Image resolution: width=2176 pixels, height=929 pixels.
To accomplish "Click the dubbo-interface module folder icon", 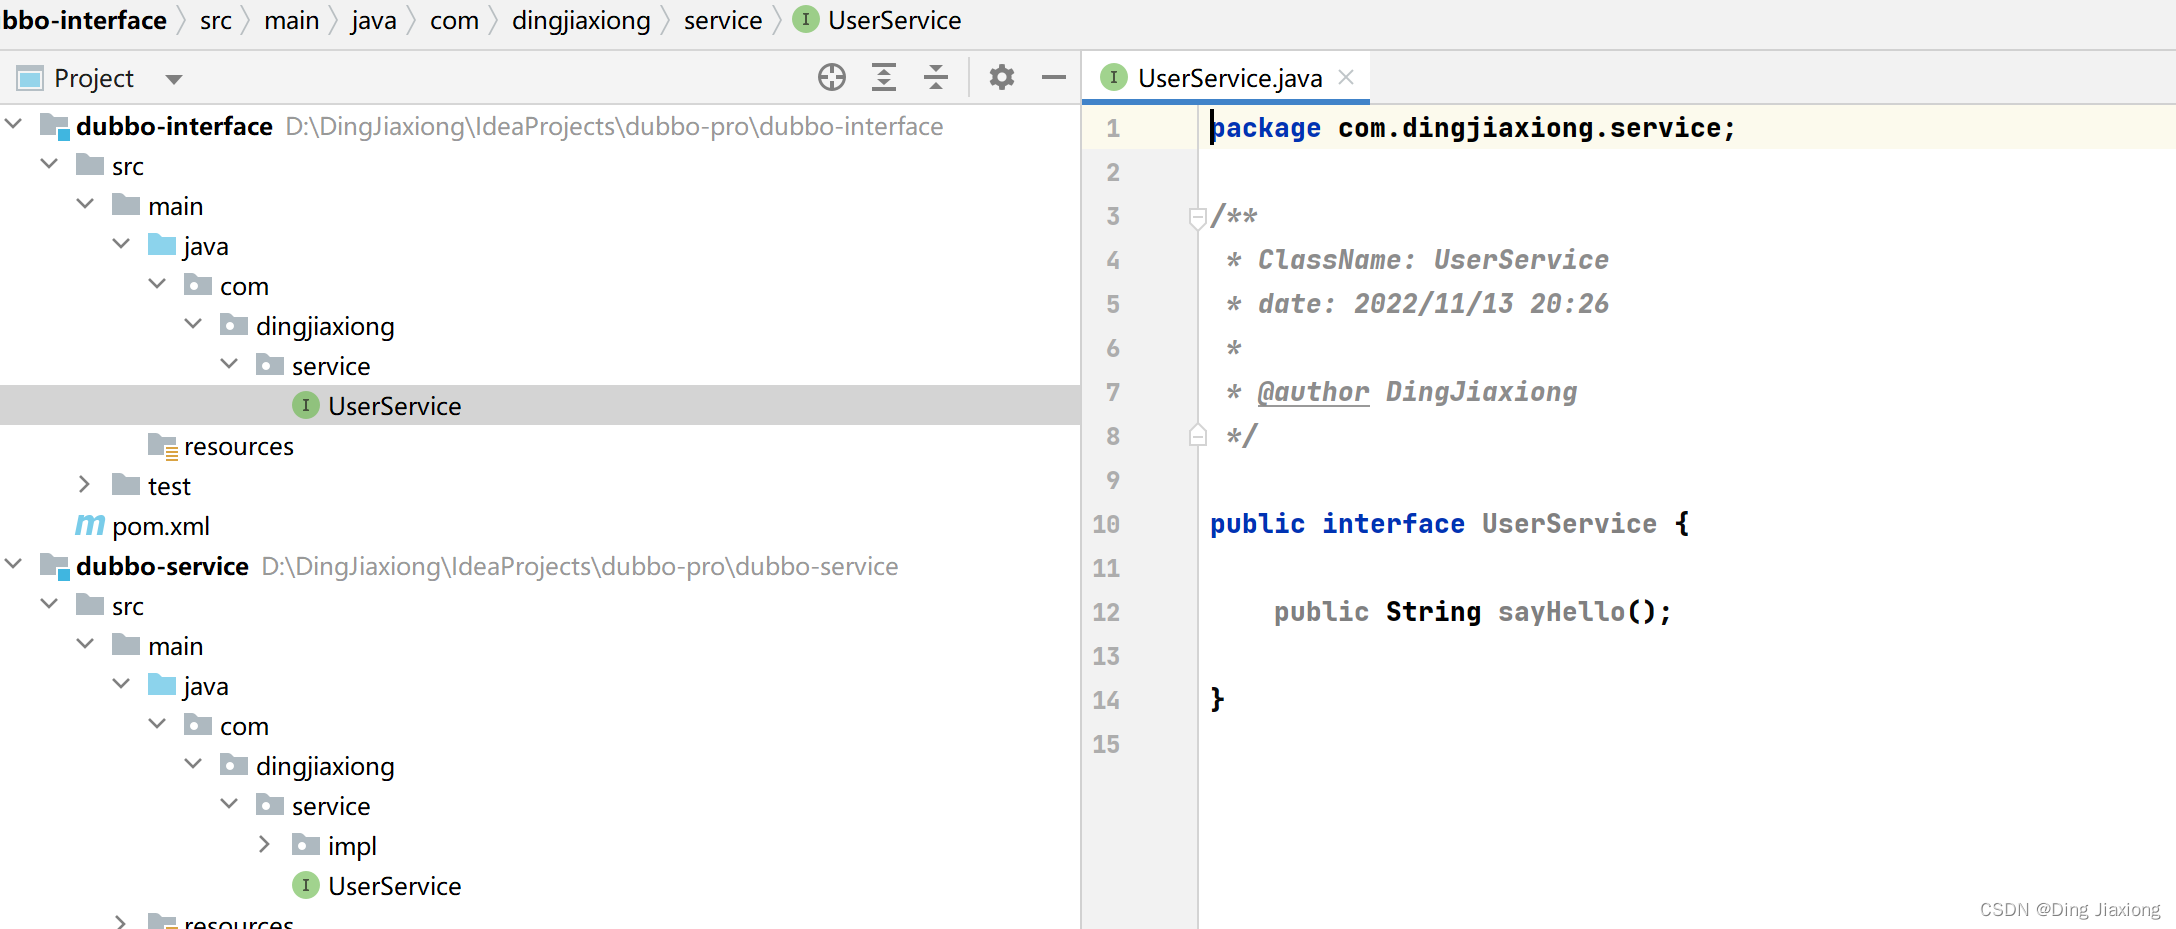I will (54, 126).
